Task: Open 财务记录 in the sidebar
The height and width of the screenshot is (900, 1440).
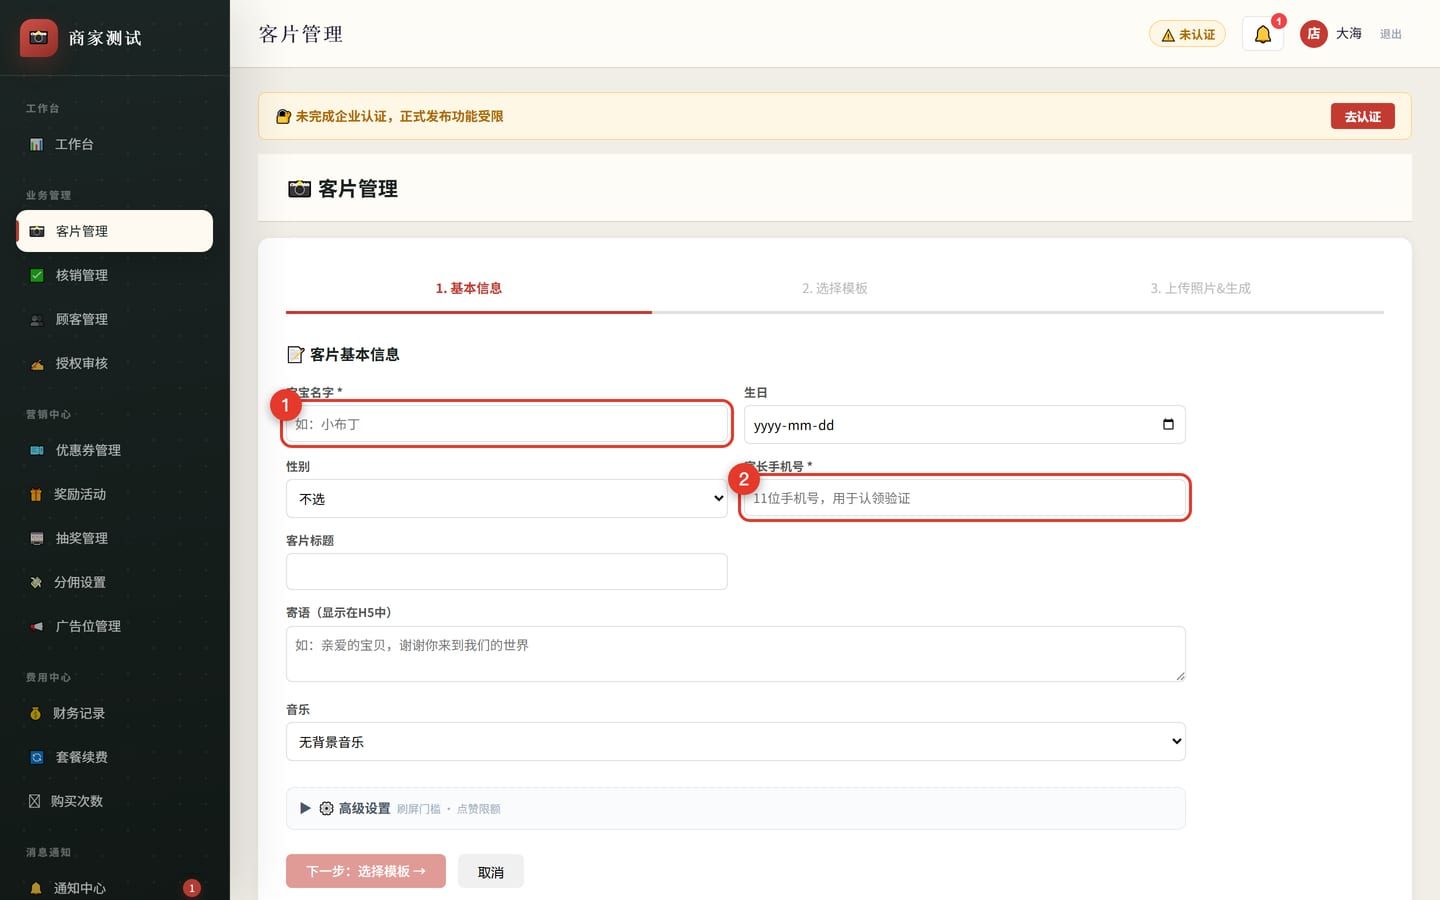Action: [115, 713]
